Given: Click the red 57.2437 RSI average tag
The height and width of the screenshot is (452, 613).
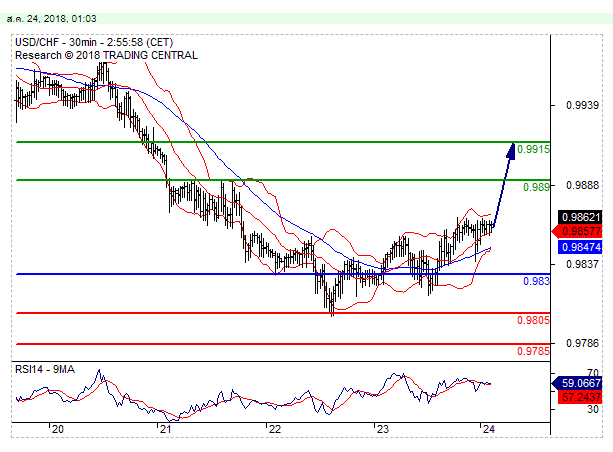Looking at the screenshot, I should coord(580,397).
